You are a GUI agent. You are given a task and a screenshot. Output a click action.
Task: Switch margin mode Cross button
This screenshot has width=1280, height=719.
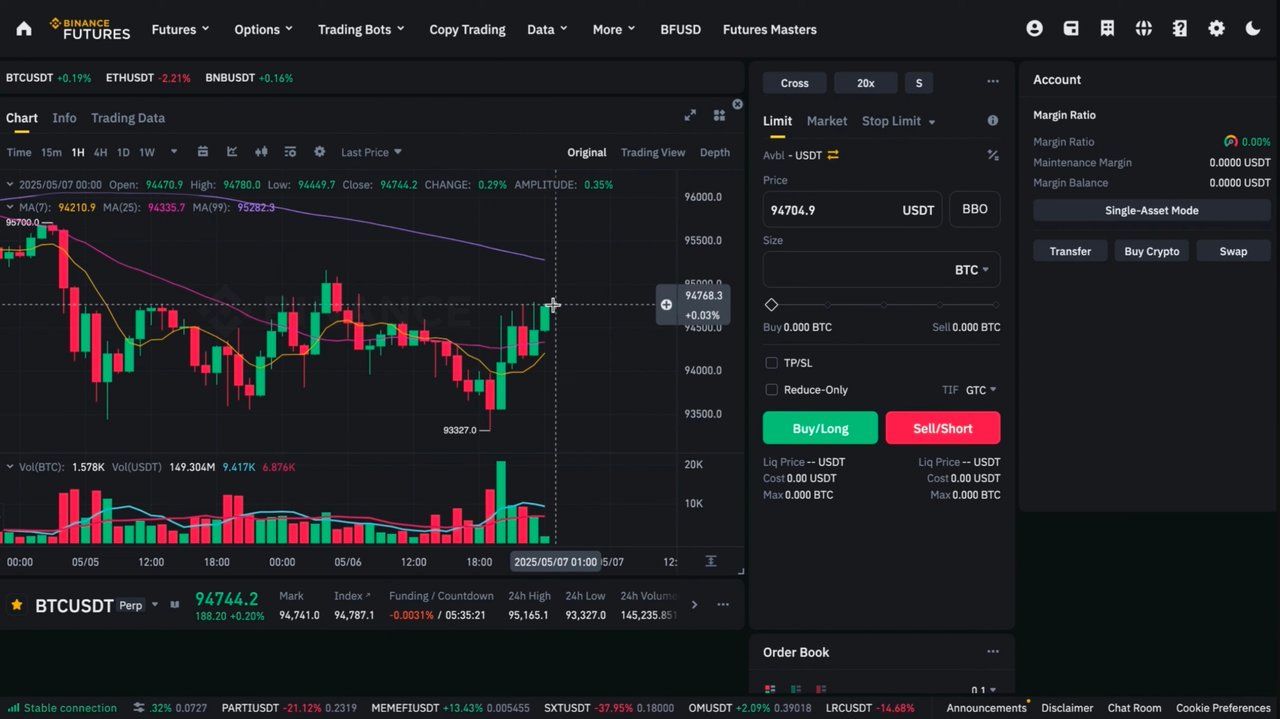click(794, 83)
